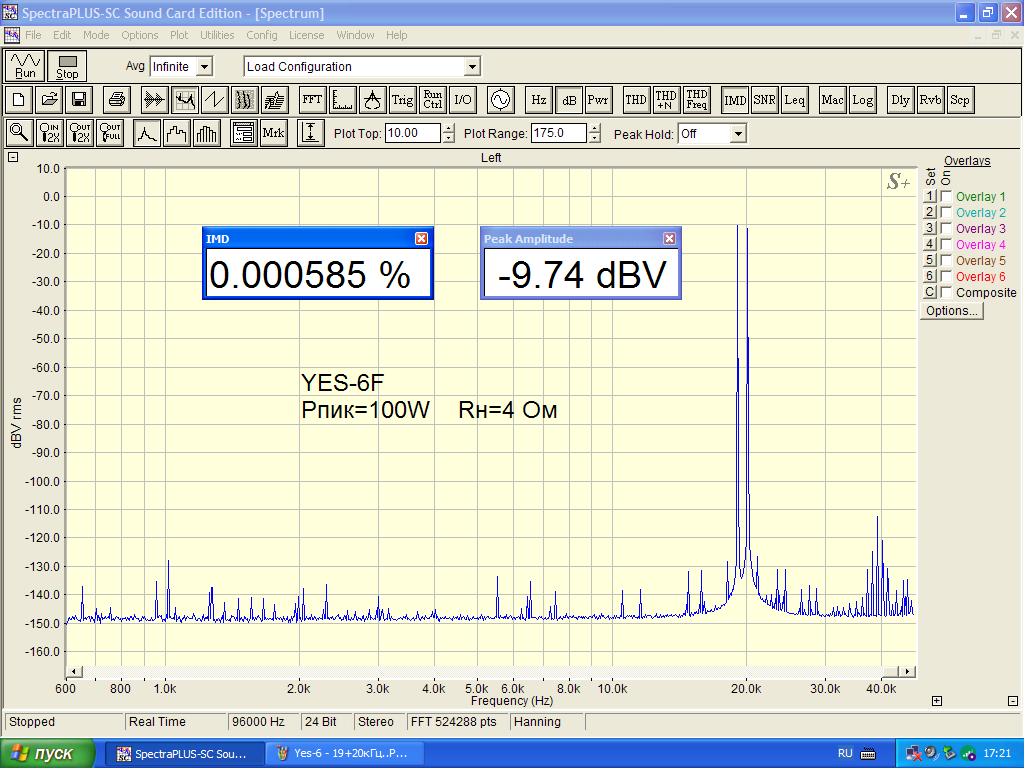Image resolution: width=1024 pixels, height=768 pixels.
Task: Open the Mrk markers button
Action: [273, 133]
